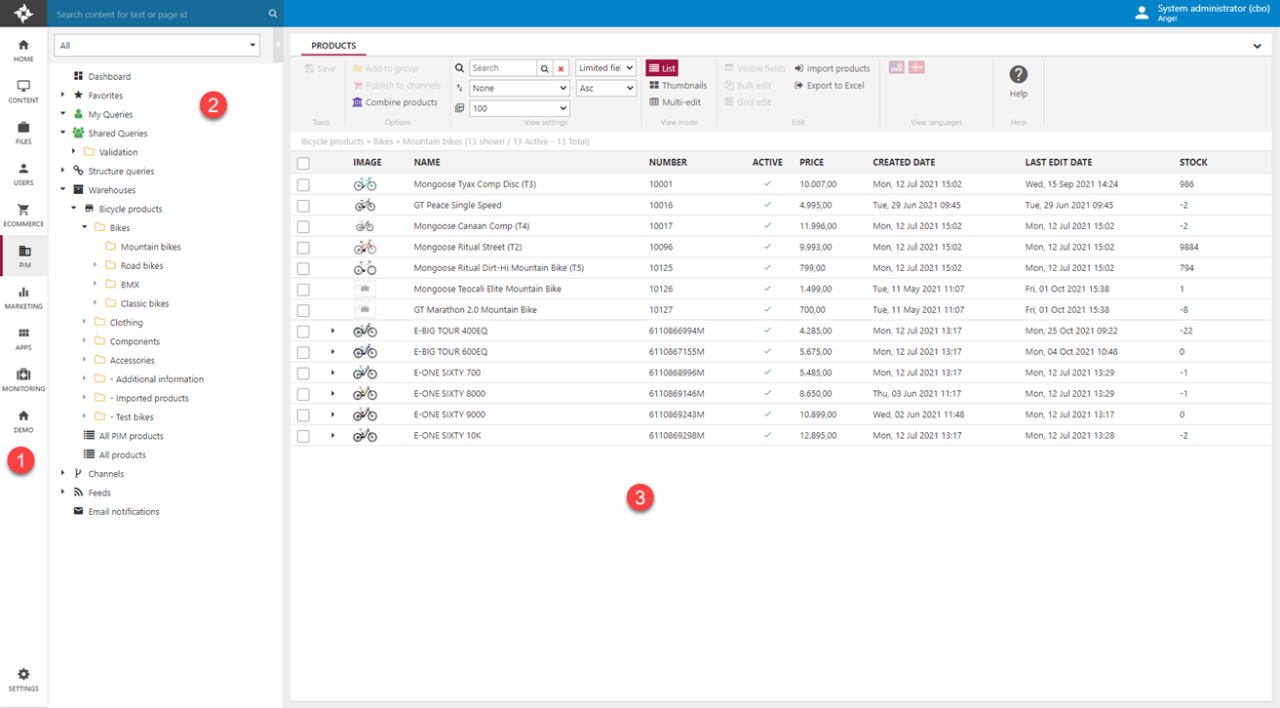The width and height of the screenshot is (1280, 708).
Task: Click the search magnifier in top bar
Action: 273,14
